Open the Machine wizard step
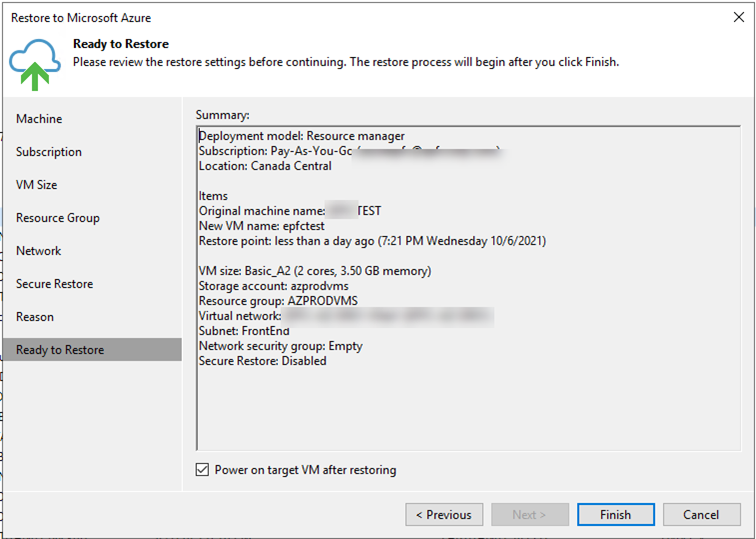 [x=39, y=119]
